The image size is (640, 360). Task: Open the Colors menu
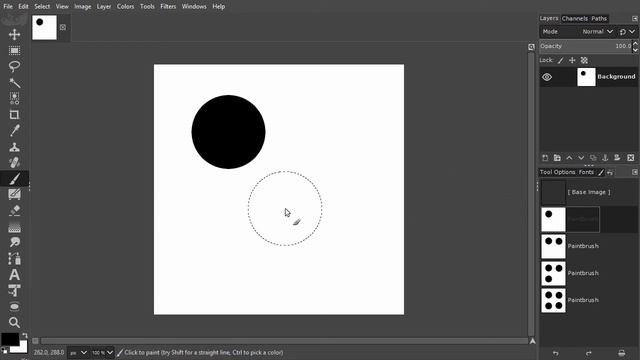coord(125,7)
